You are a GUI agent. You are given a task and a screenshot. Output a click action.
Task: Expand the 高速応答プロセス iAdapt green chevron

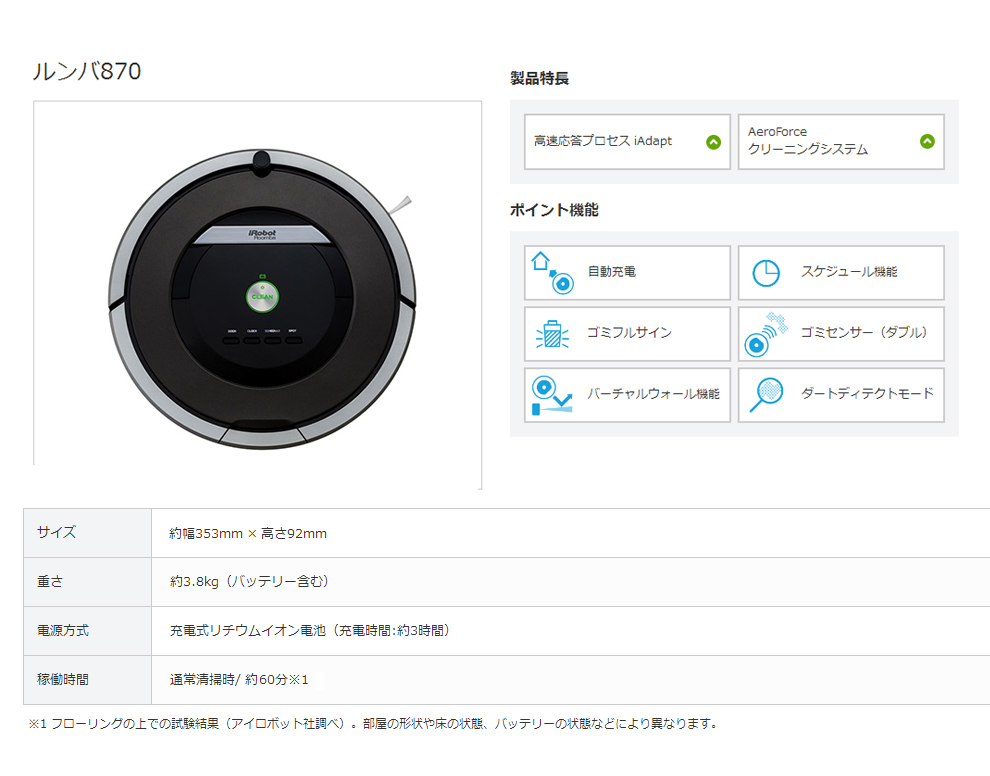(x=713, y=142)
